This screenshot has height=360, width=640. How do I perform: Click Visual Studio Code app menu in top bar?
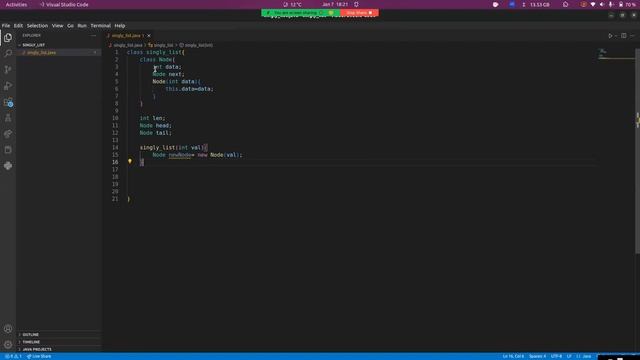tap(64, 4)
